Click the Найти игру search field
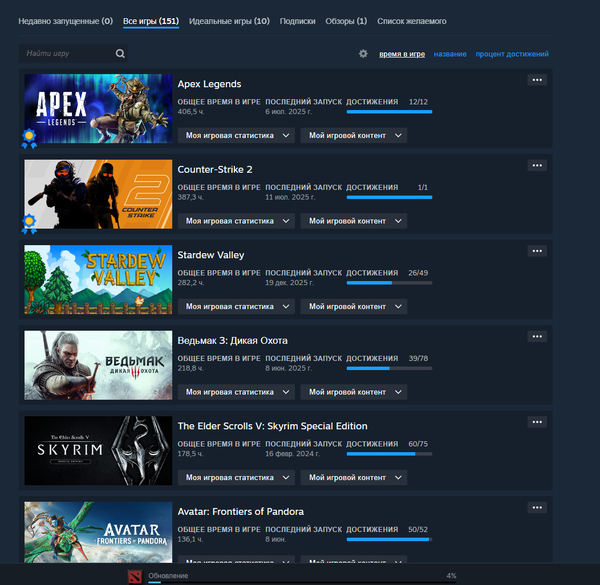 click(73, 54)
